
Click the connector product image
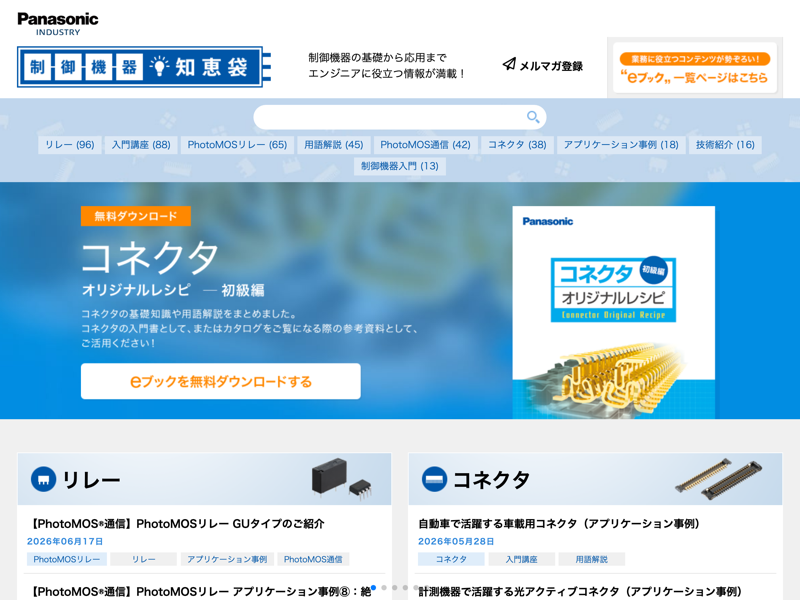tap(719, 479)
